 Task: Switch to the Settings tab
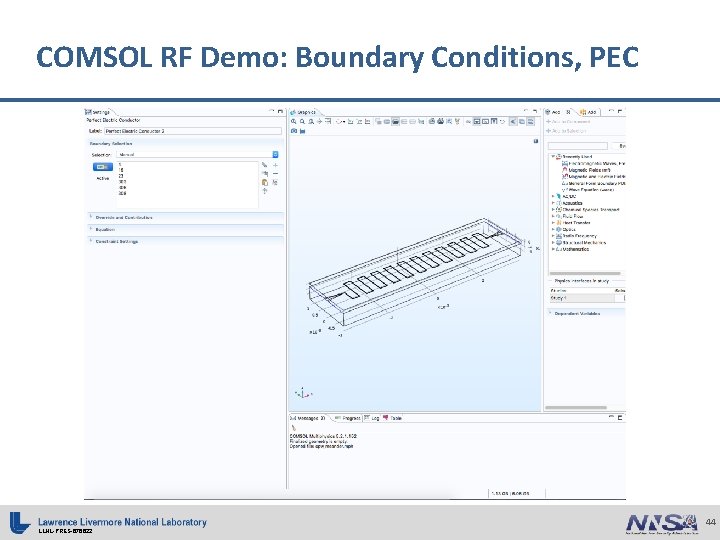[x=98, y=112]
